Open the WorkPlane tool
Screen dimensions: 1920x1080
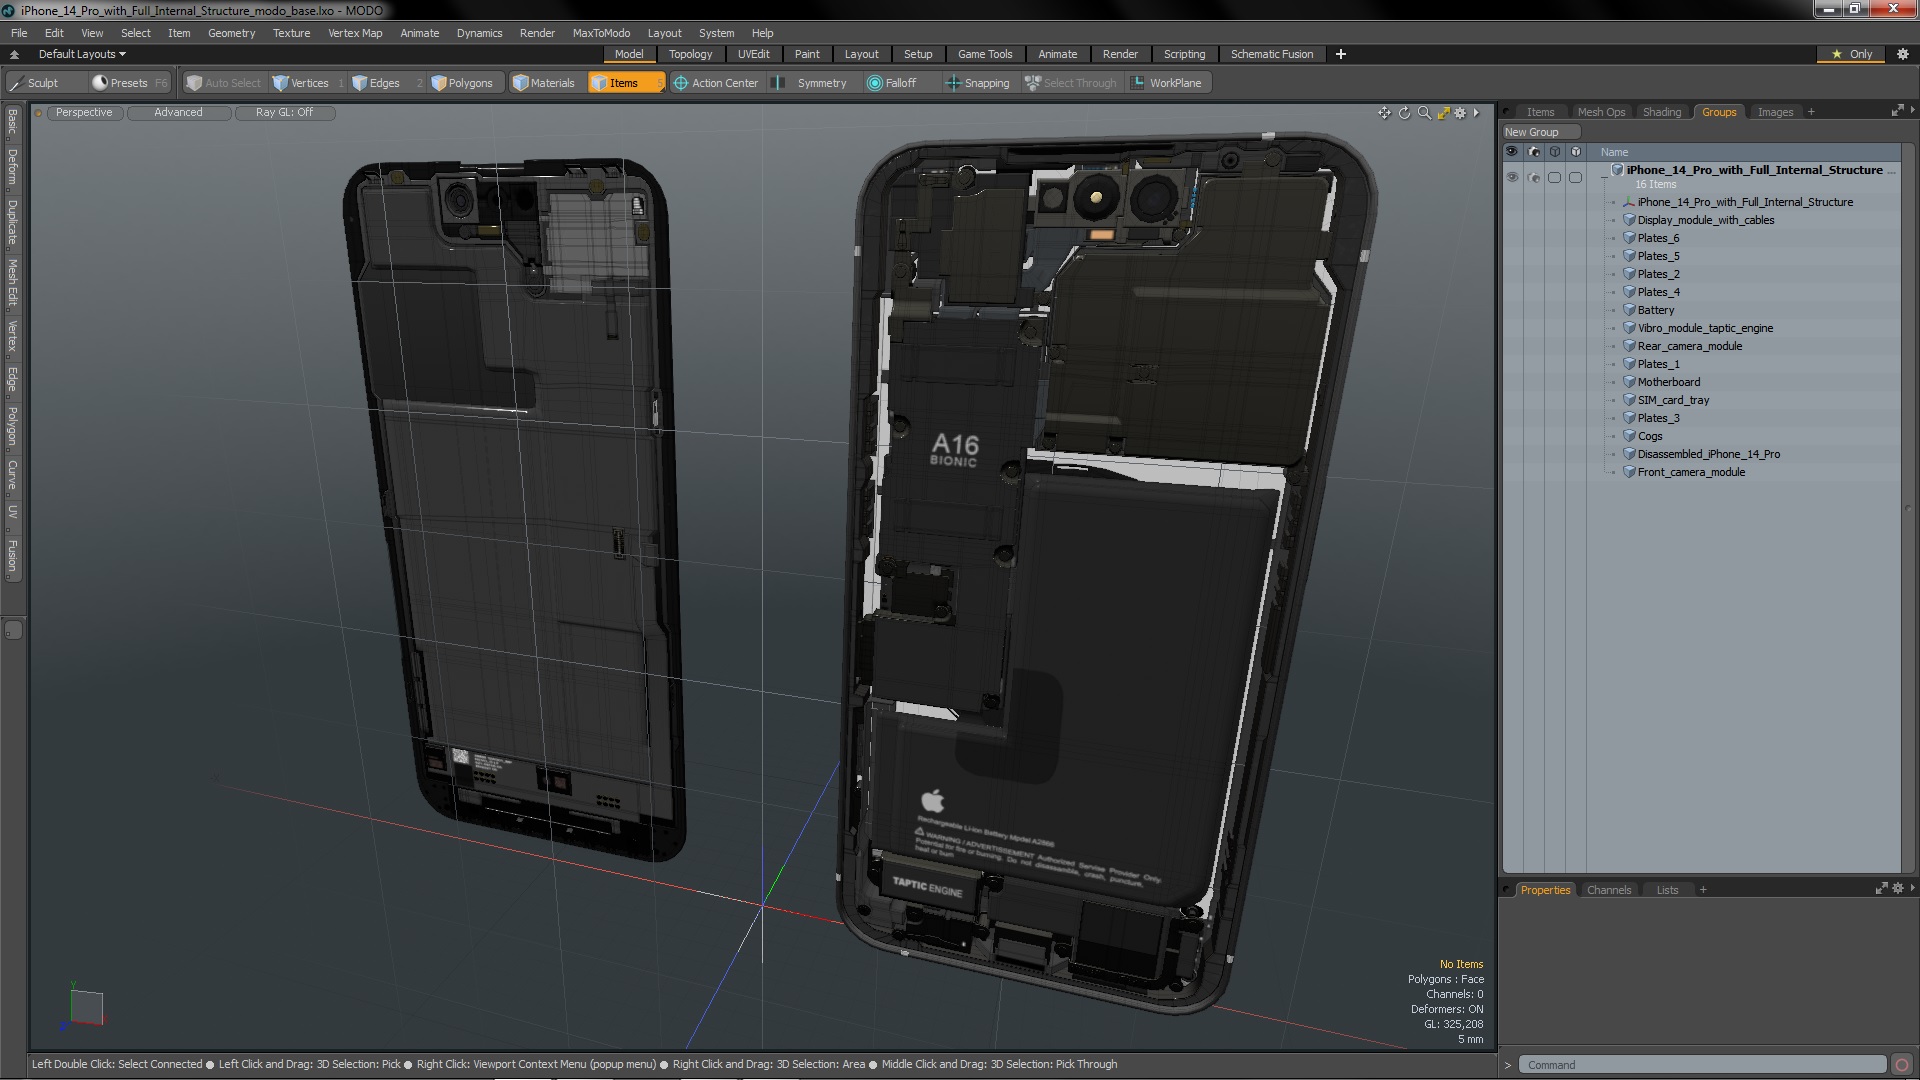click(x=1167, y=83)
